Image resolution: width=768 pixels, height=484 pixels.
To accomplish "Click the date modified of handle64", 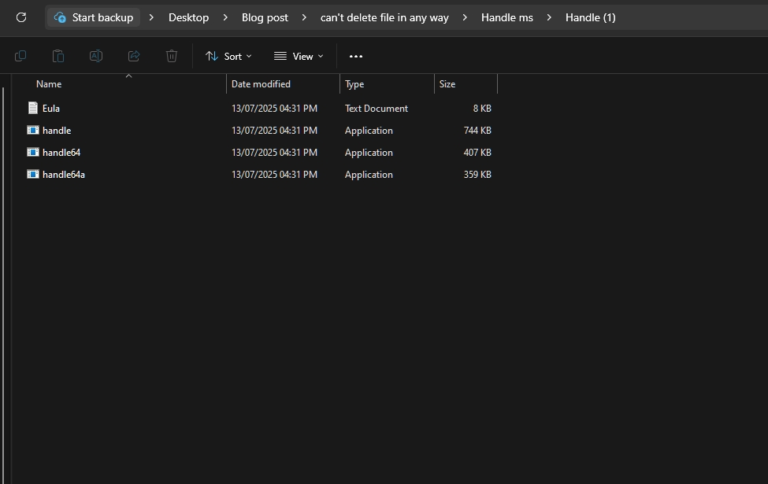I will tap(274, 152).
